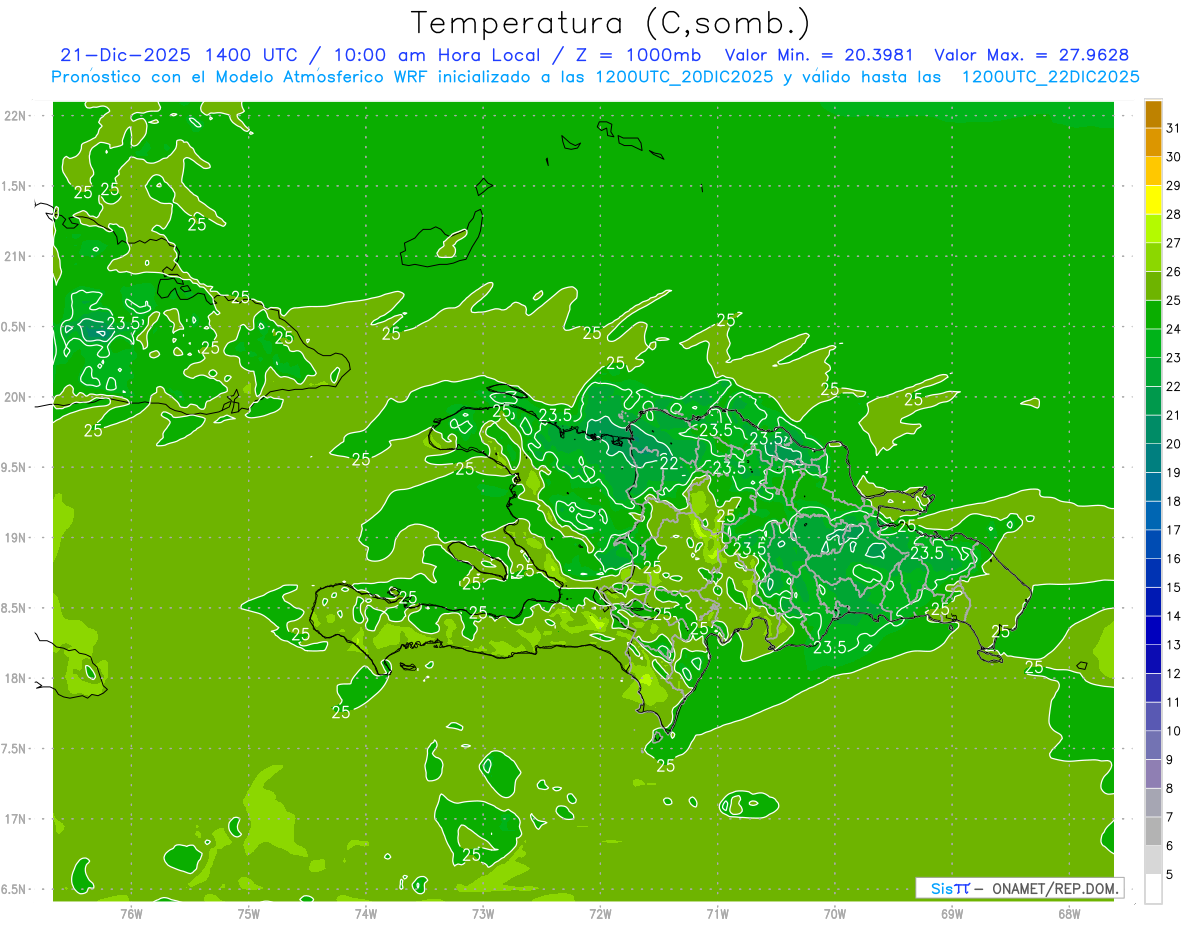
Task: Click the '18N' latitude axis label
Action: coord(15,678)
